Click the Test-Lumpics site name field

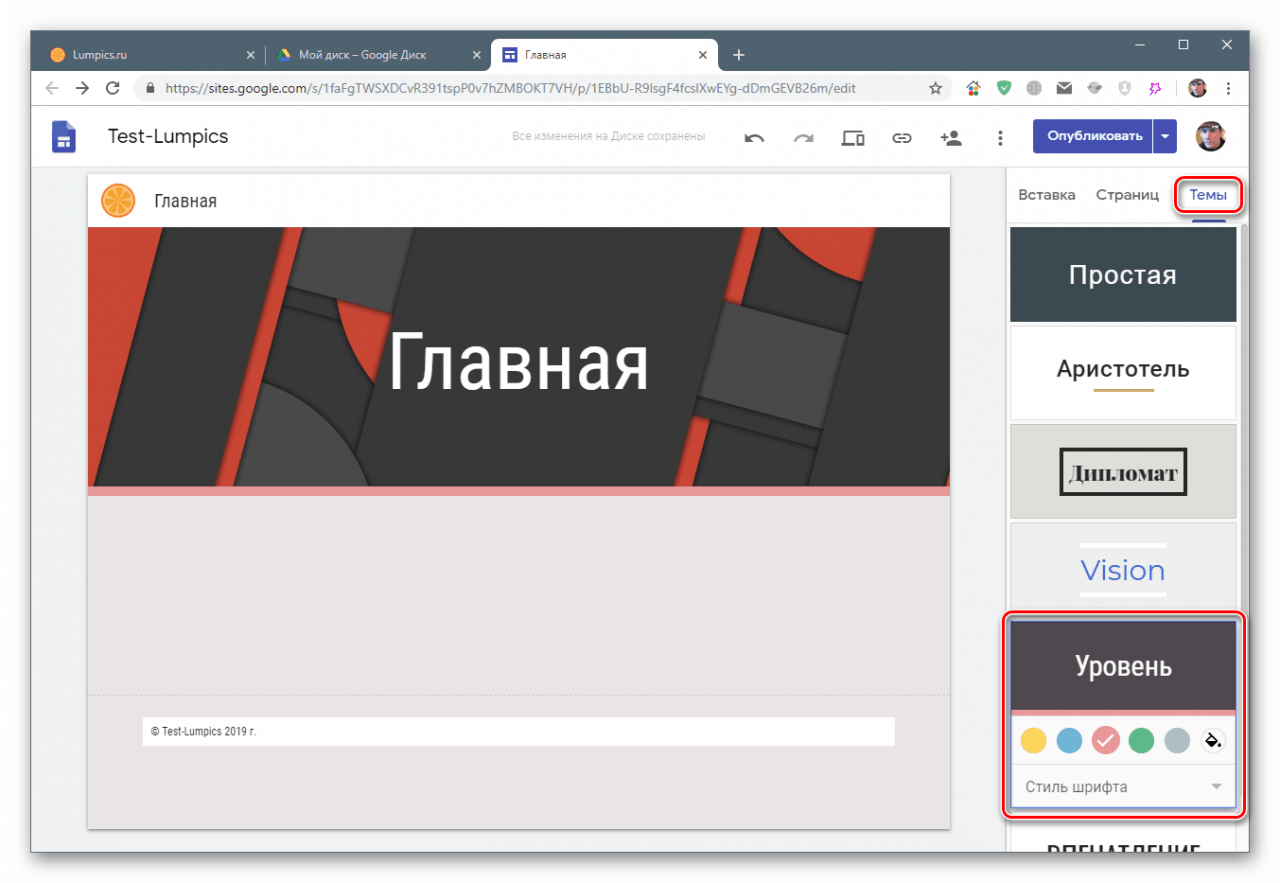coord(168,136)
